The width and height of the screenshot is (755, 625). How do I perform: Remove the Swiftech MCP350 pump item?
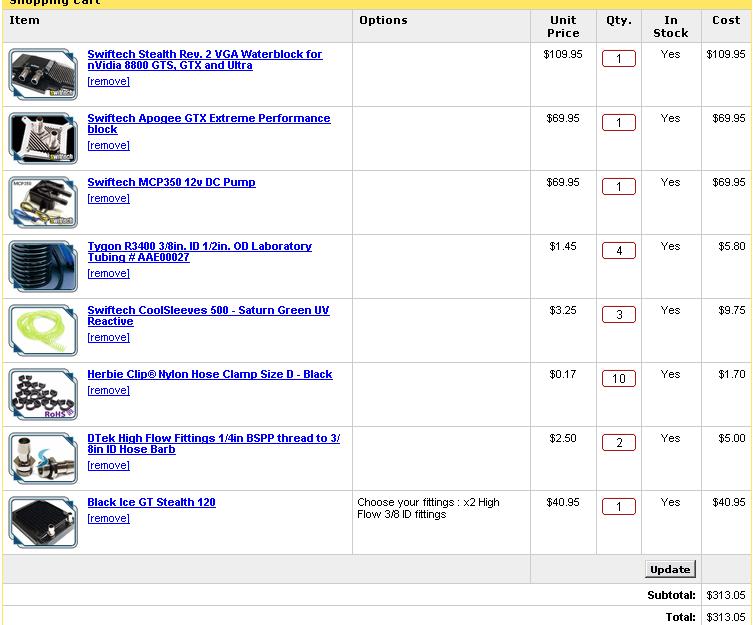(108, 198)
